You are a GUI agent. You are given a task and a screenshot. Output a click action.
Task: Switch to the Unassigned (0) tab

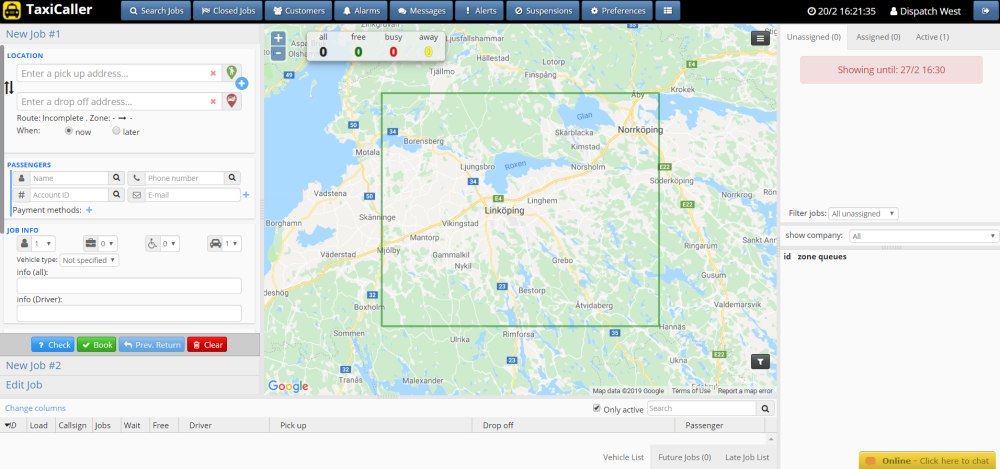(x=813, y=37)
